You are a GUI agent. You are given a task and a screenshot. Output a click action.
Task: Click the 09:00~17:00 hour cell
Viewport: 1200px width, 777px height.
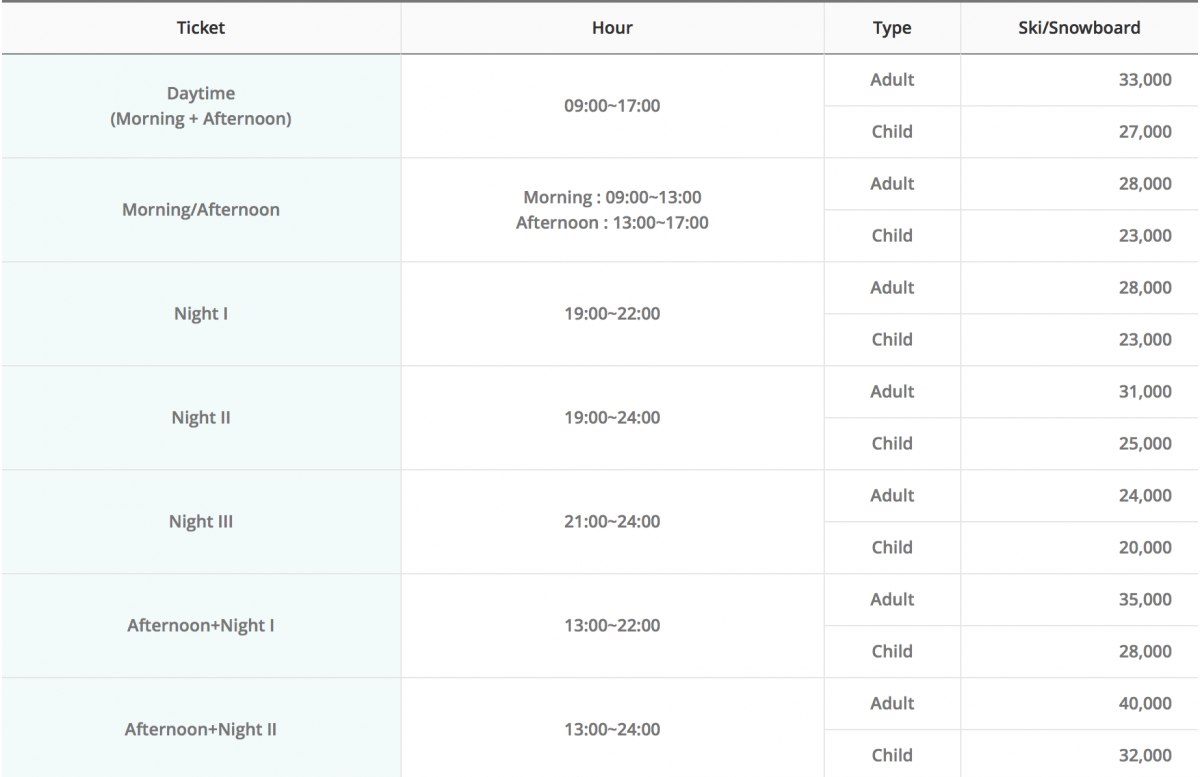[612, 106]
